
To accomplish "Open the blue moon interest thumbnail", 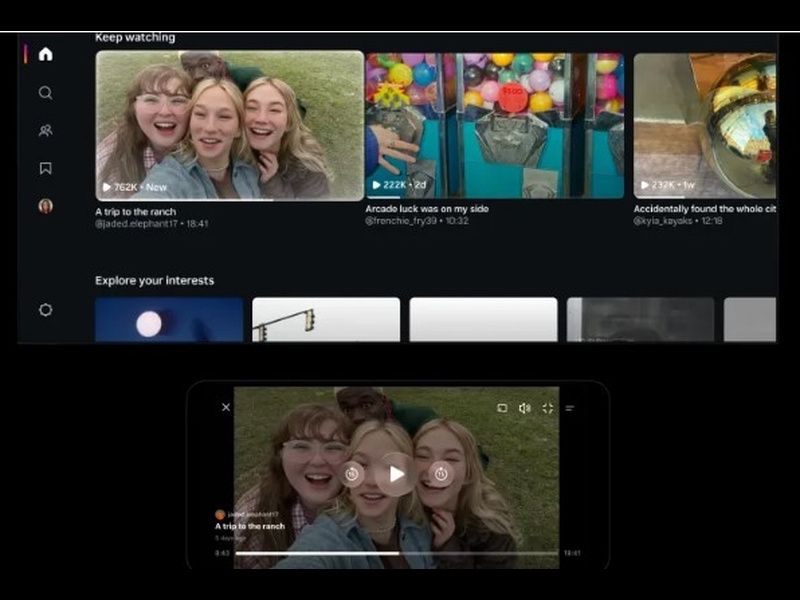I will click(x=169, y=320).
